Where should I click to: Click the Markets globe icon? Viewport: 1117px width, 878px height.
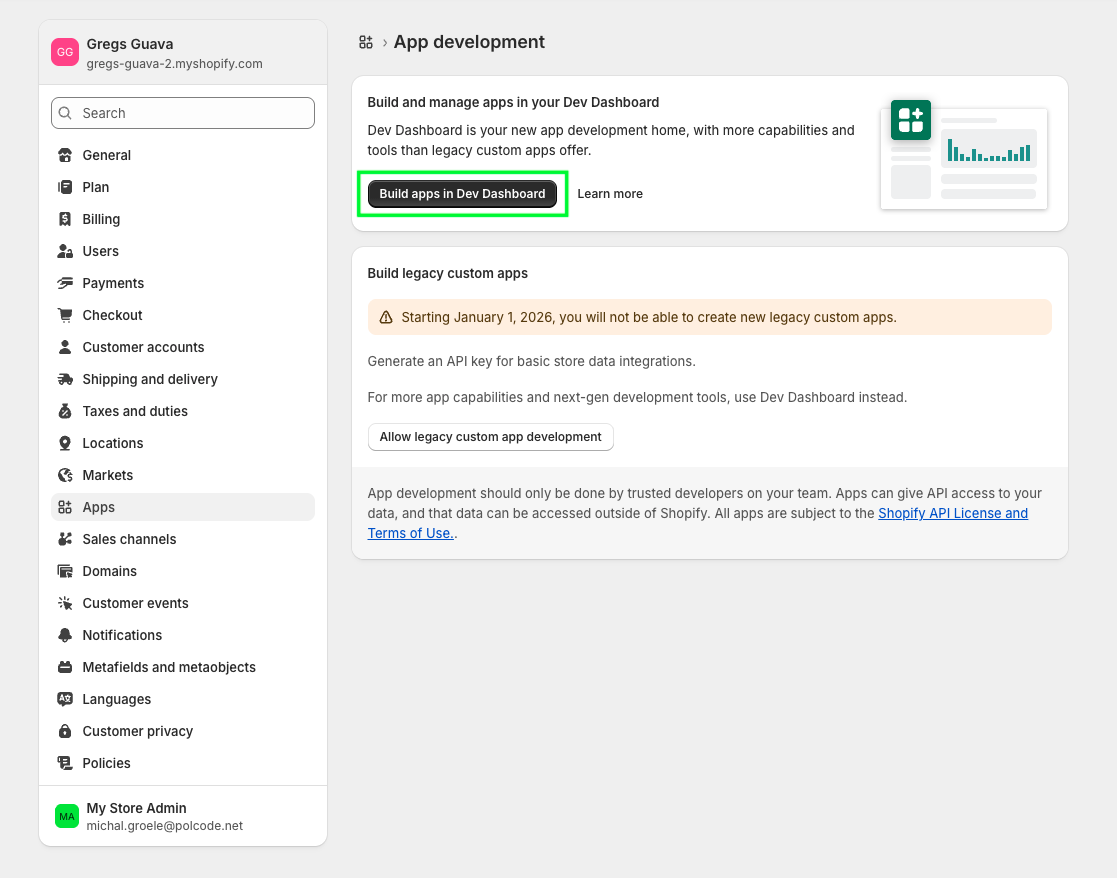(x=65, y=475)
